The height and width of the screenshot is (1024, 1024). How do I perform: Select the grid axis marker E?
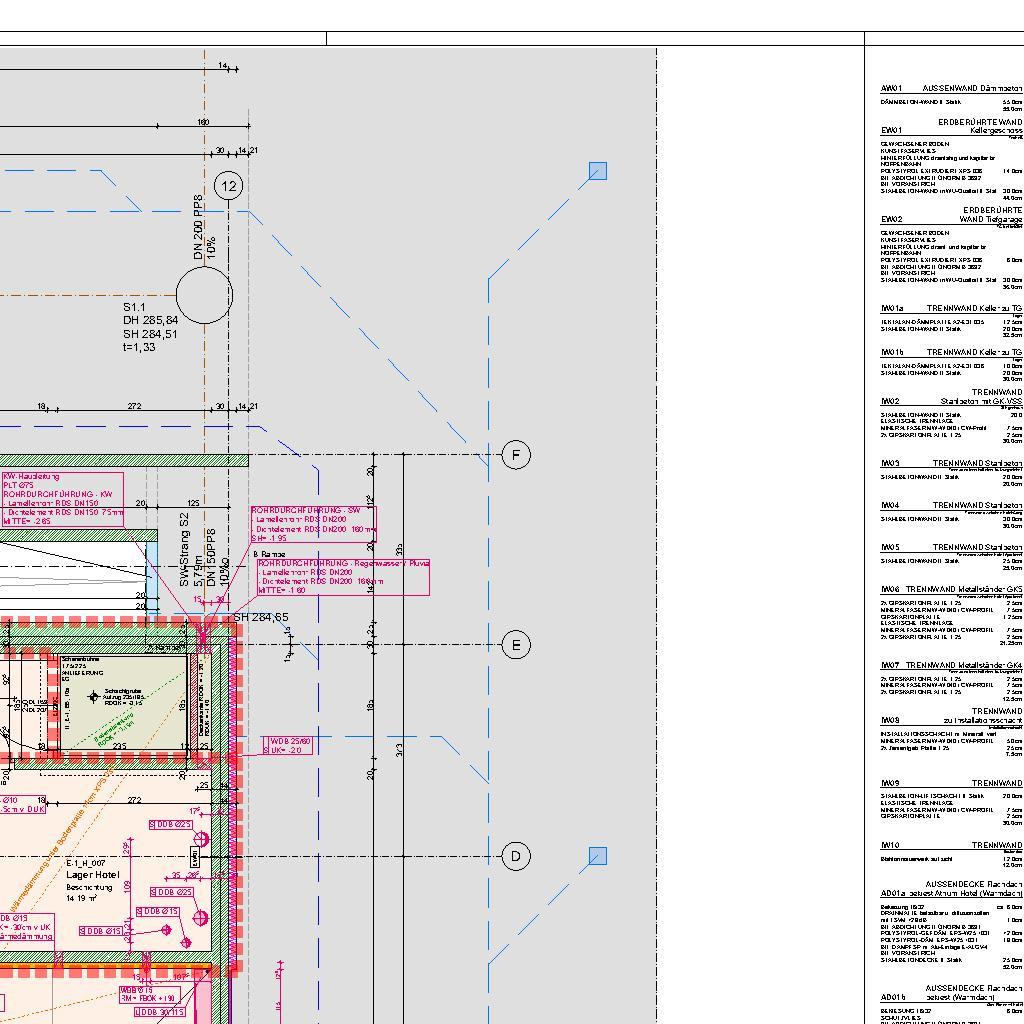[516, 645]
